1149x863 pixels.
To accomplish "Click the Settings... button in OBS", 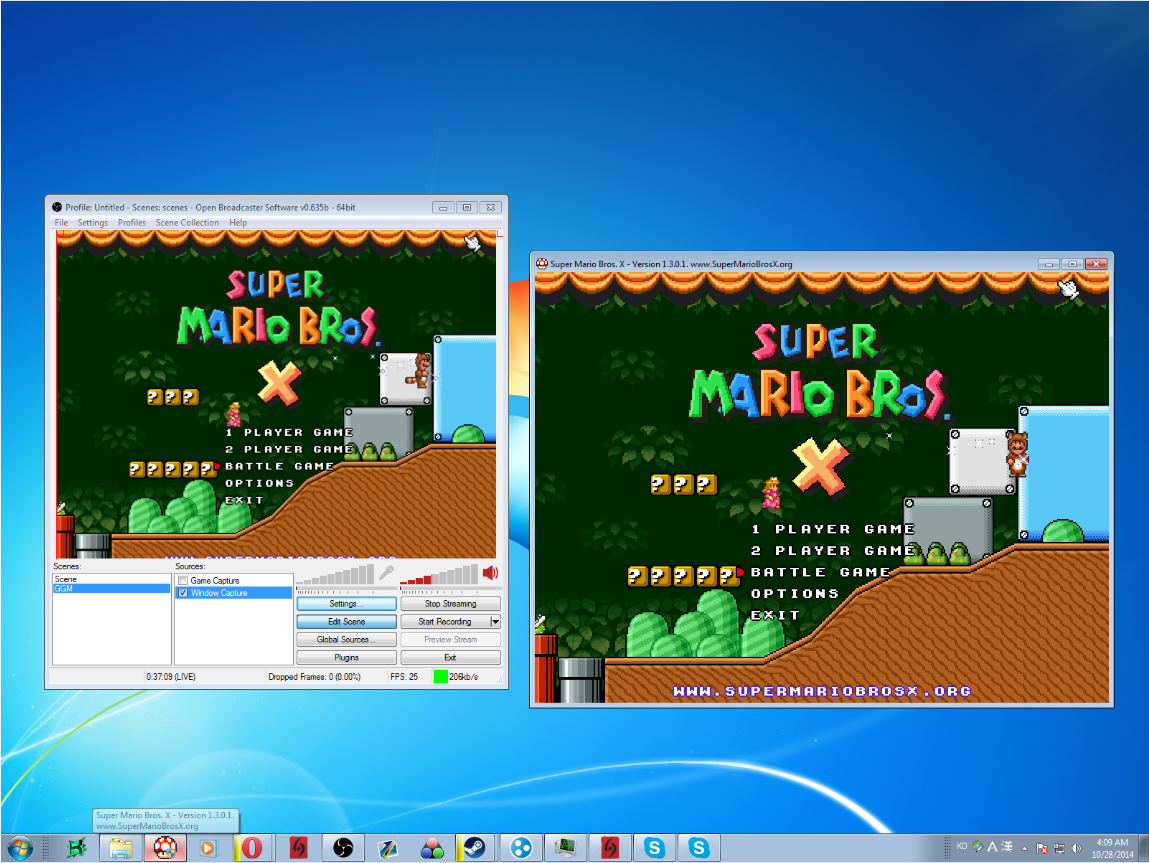I will [x=347, y=604].
